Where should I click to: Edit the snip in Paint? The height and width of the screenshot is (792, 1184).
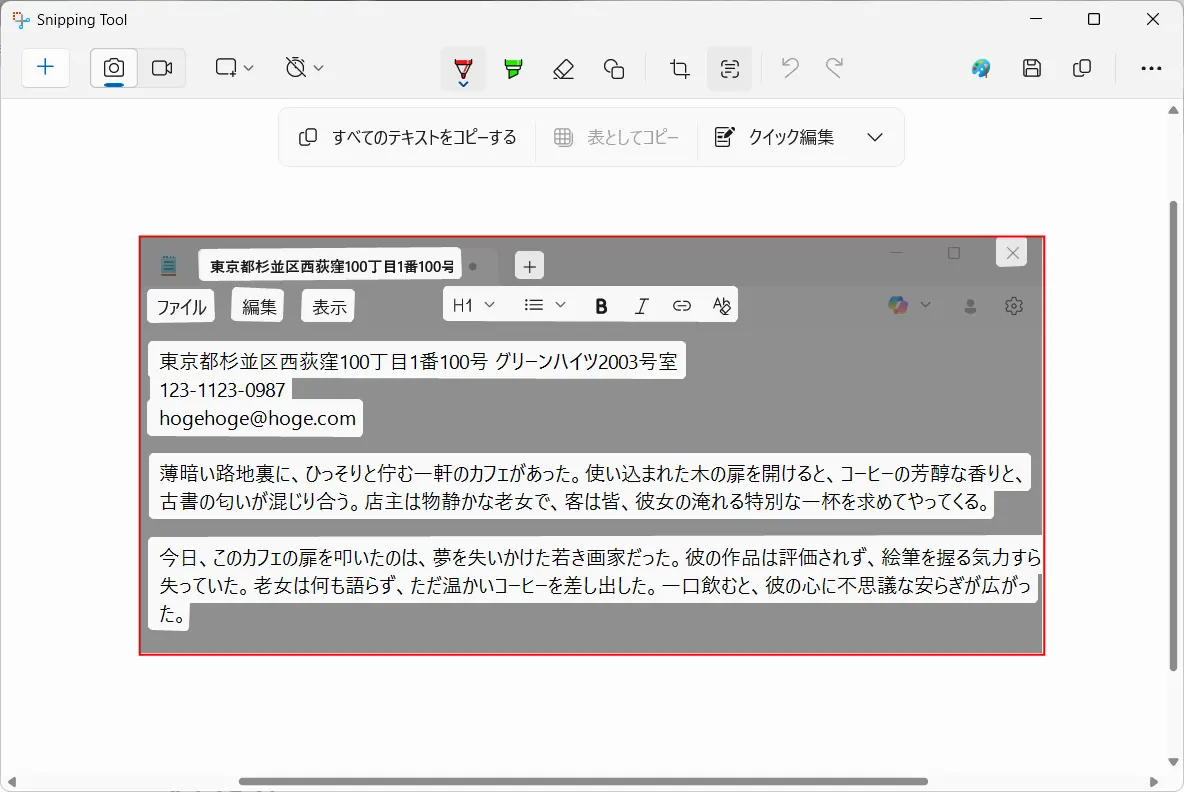pos(981,69)
